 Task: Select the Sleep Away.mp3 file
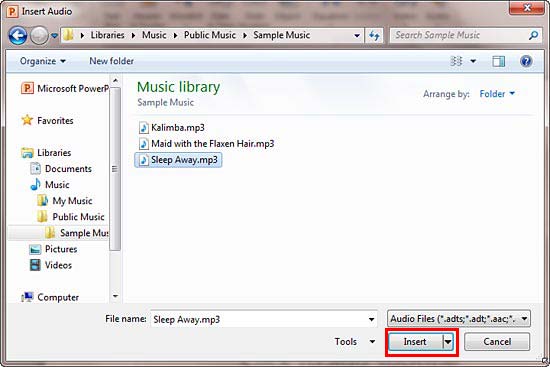click(x=178, y=160)
